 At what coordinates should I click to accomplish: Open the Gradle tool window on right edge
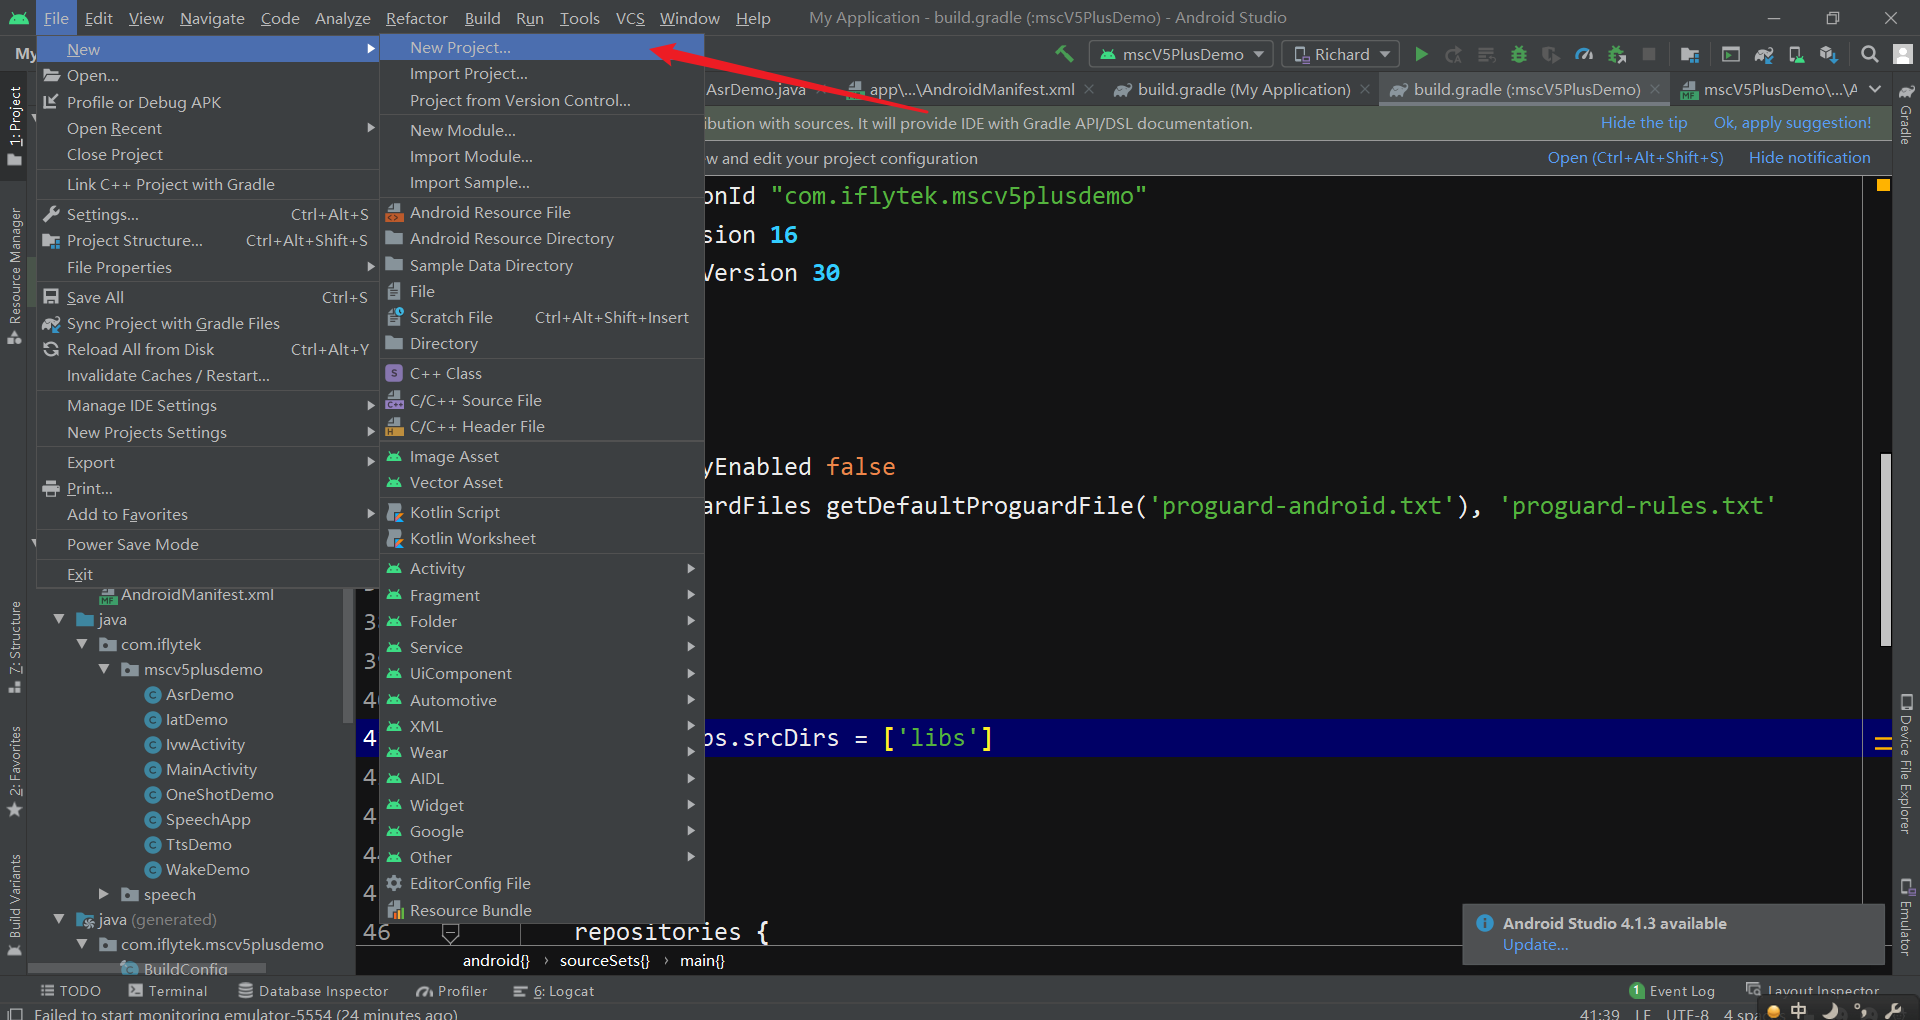pyautogui.click(x=1906, y=115)
